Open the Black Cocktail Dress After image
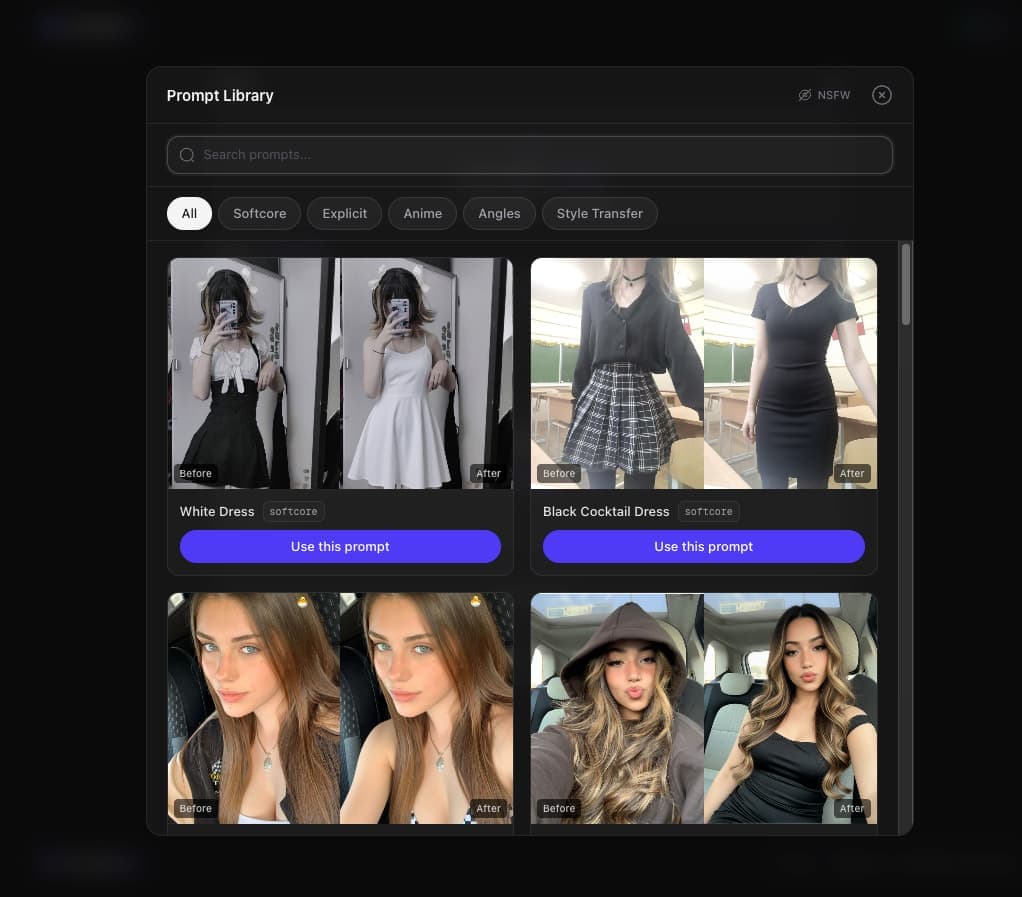The width and height of the screenshot is (1022, 897). (x=790, y=373)
